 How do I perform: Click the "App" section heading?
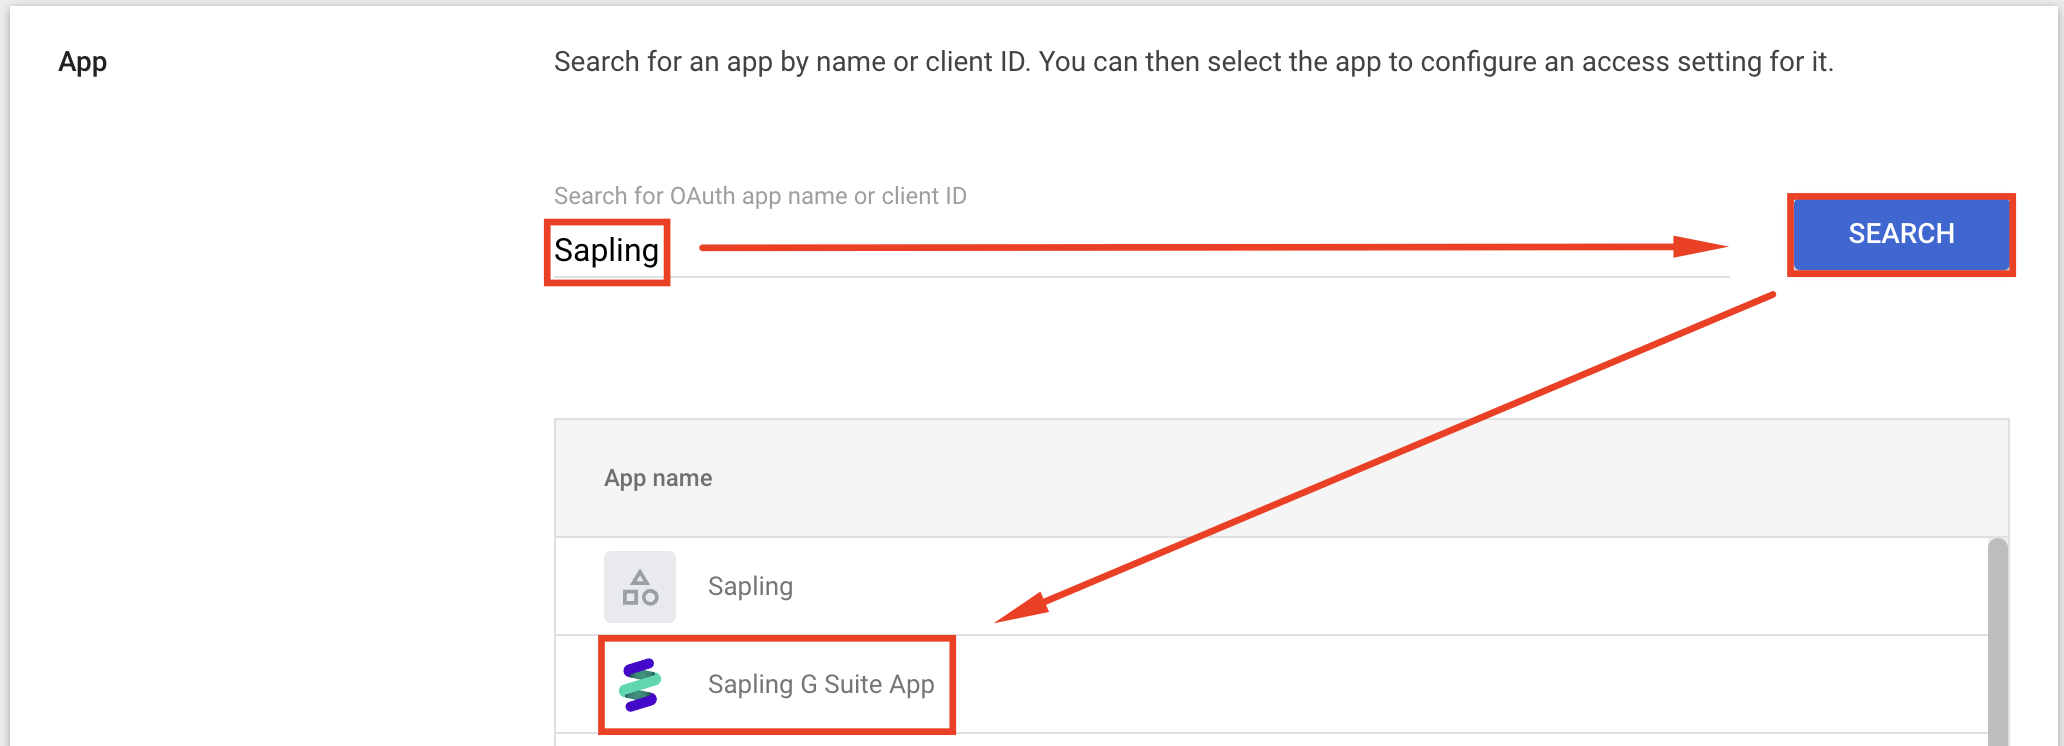point(83,62)
